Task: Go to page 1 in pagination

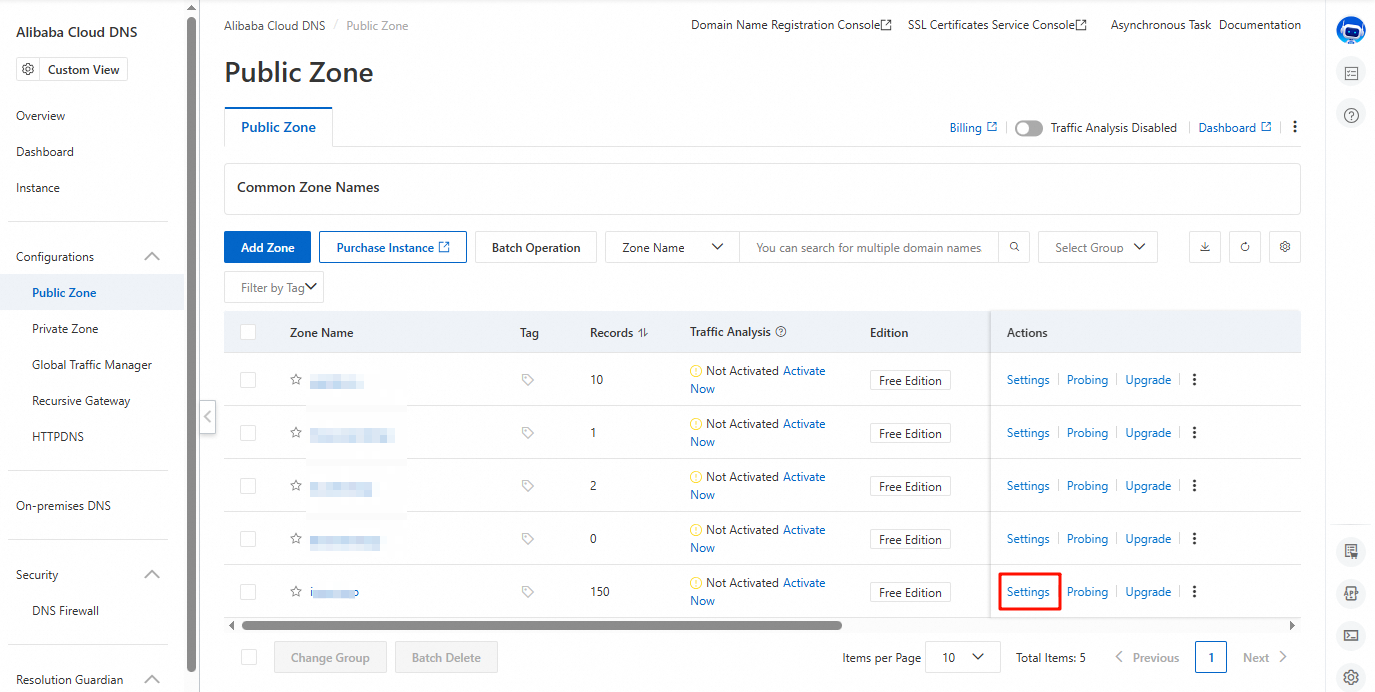Action: coord(1211,657)
